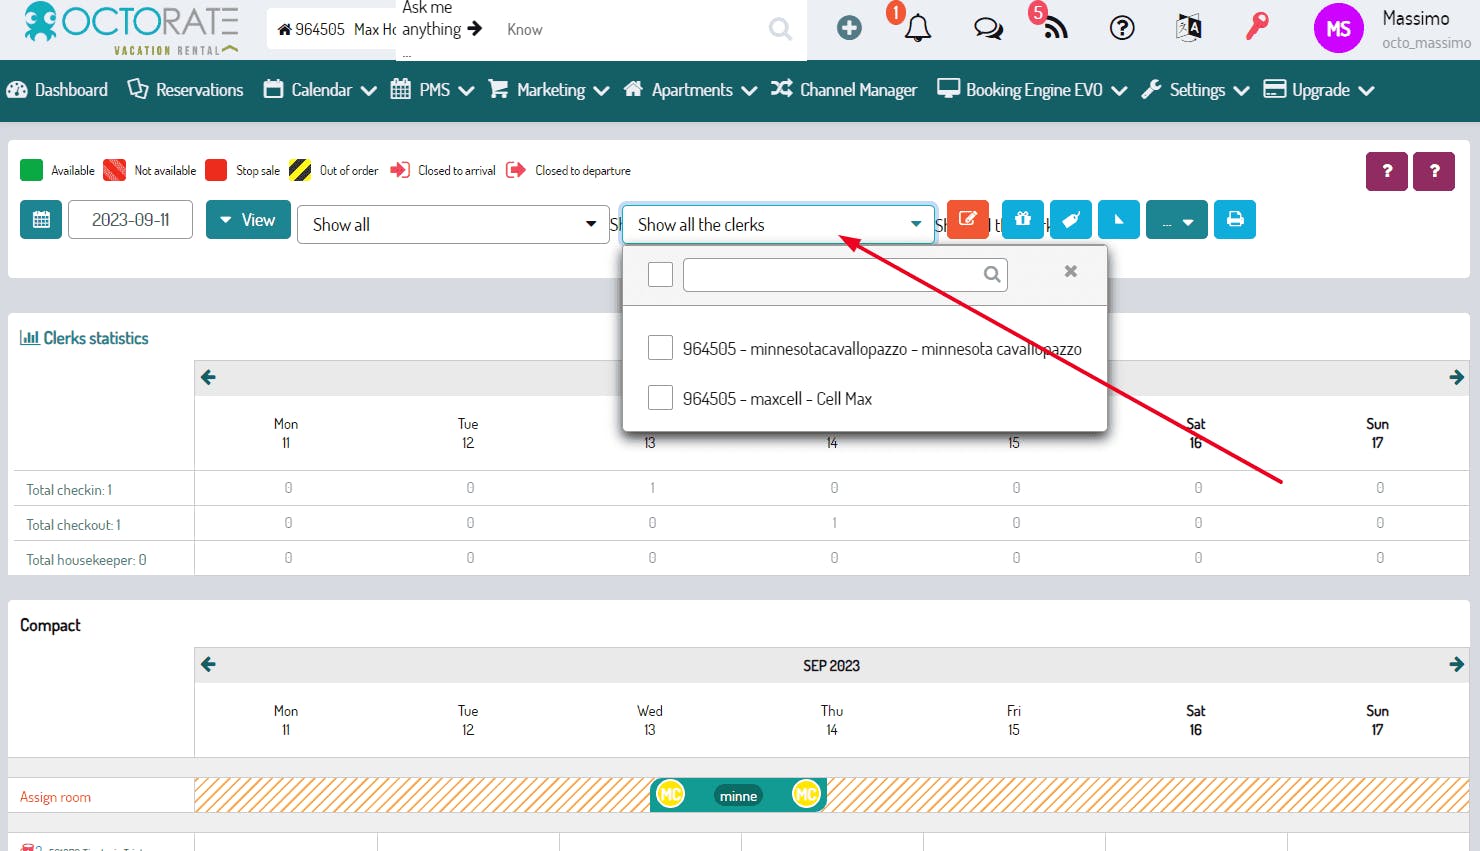
Task: Click the orange edit pencil button
Action: point(967,220)
